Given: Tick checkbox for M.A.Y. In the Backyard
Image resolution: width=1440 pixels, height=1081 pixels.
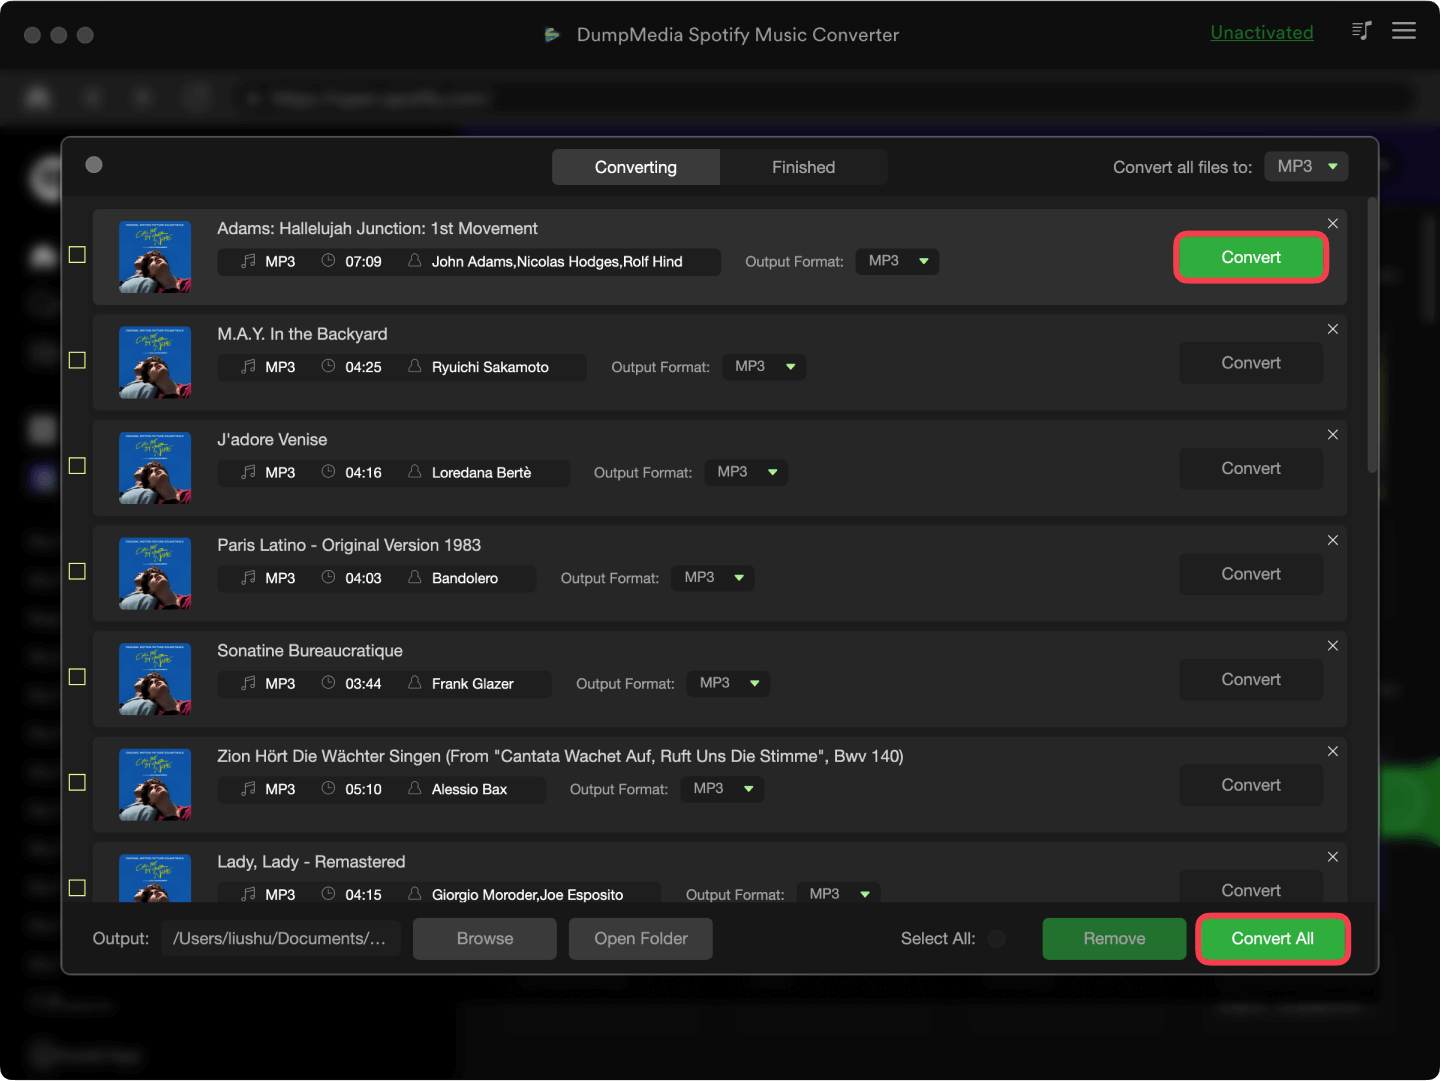Looking at the screenshot, I should tap(77, 360).
